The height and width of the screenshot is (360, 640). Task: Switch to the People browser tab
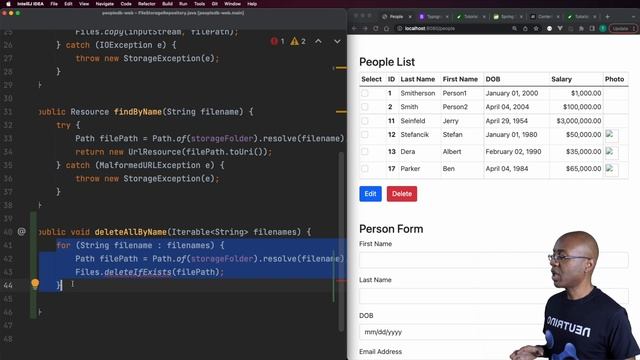coord(396,17)
